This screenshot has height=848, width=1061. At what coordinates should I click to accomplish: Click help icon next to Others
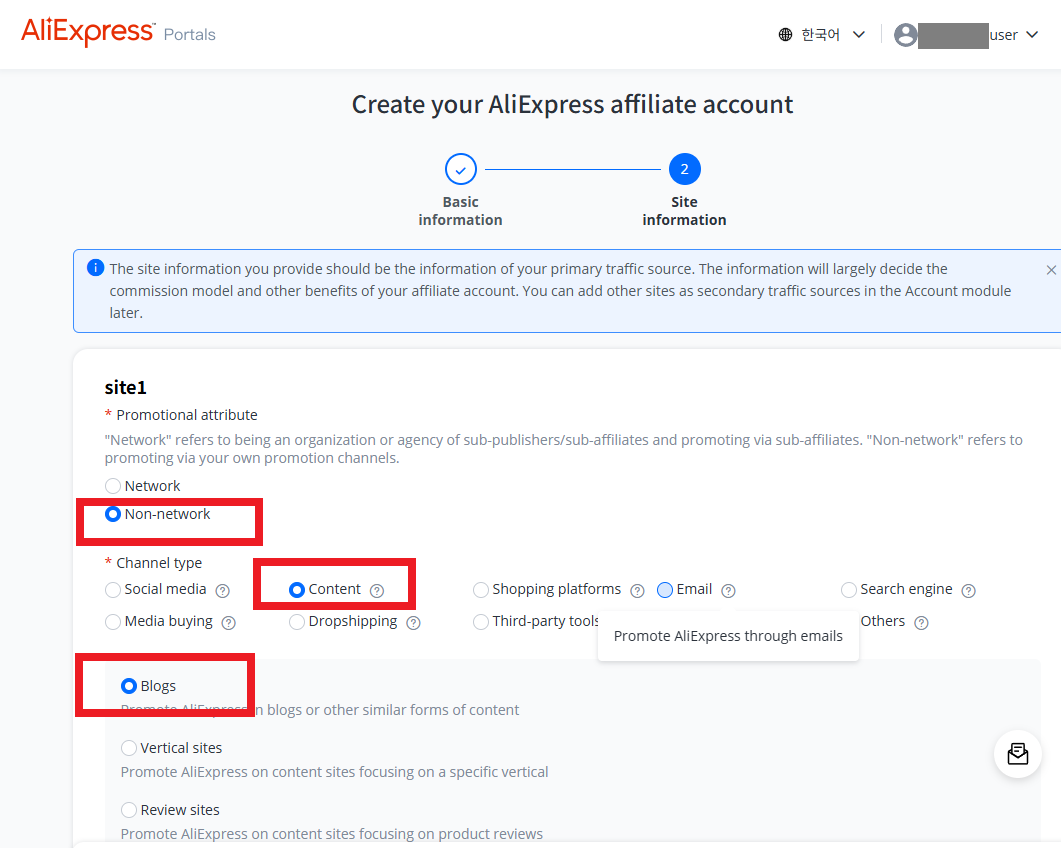(921, 623)
